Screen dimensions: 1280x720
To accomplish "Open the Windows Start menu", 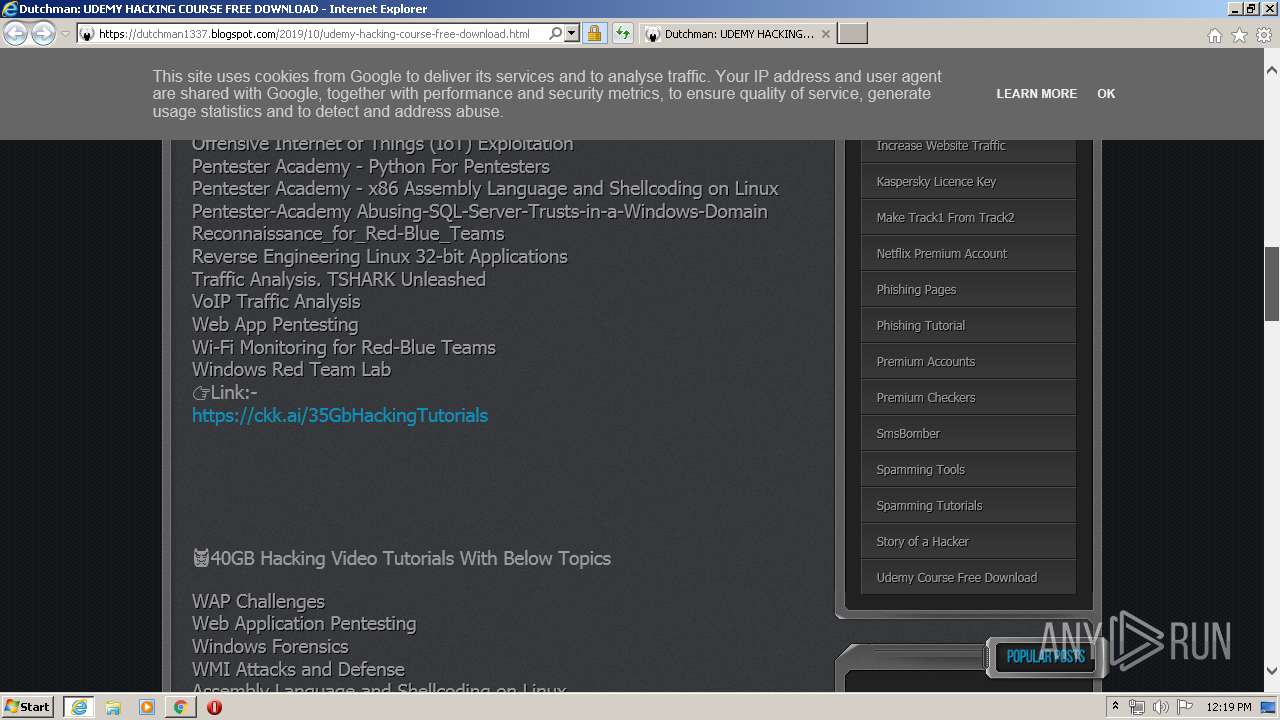I will point(28,706).
